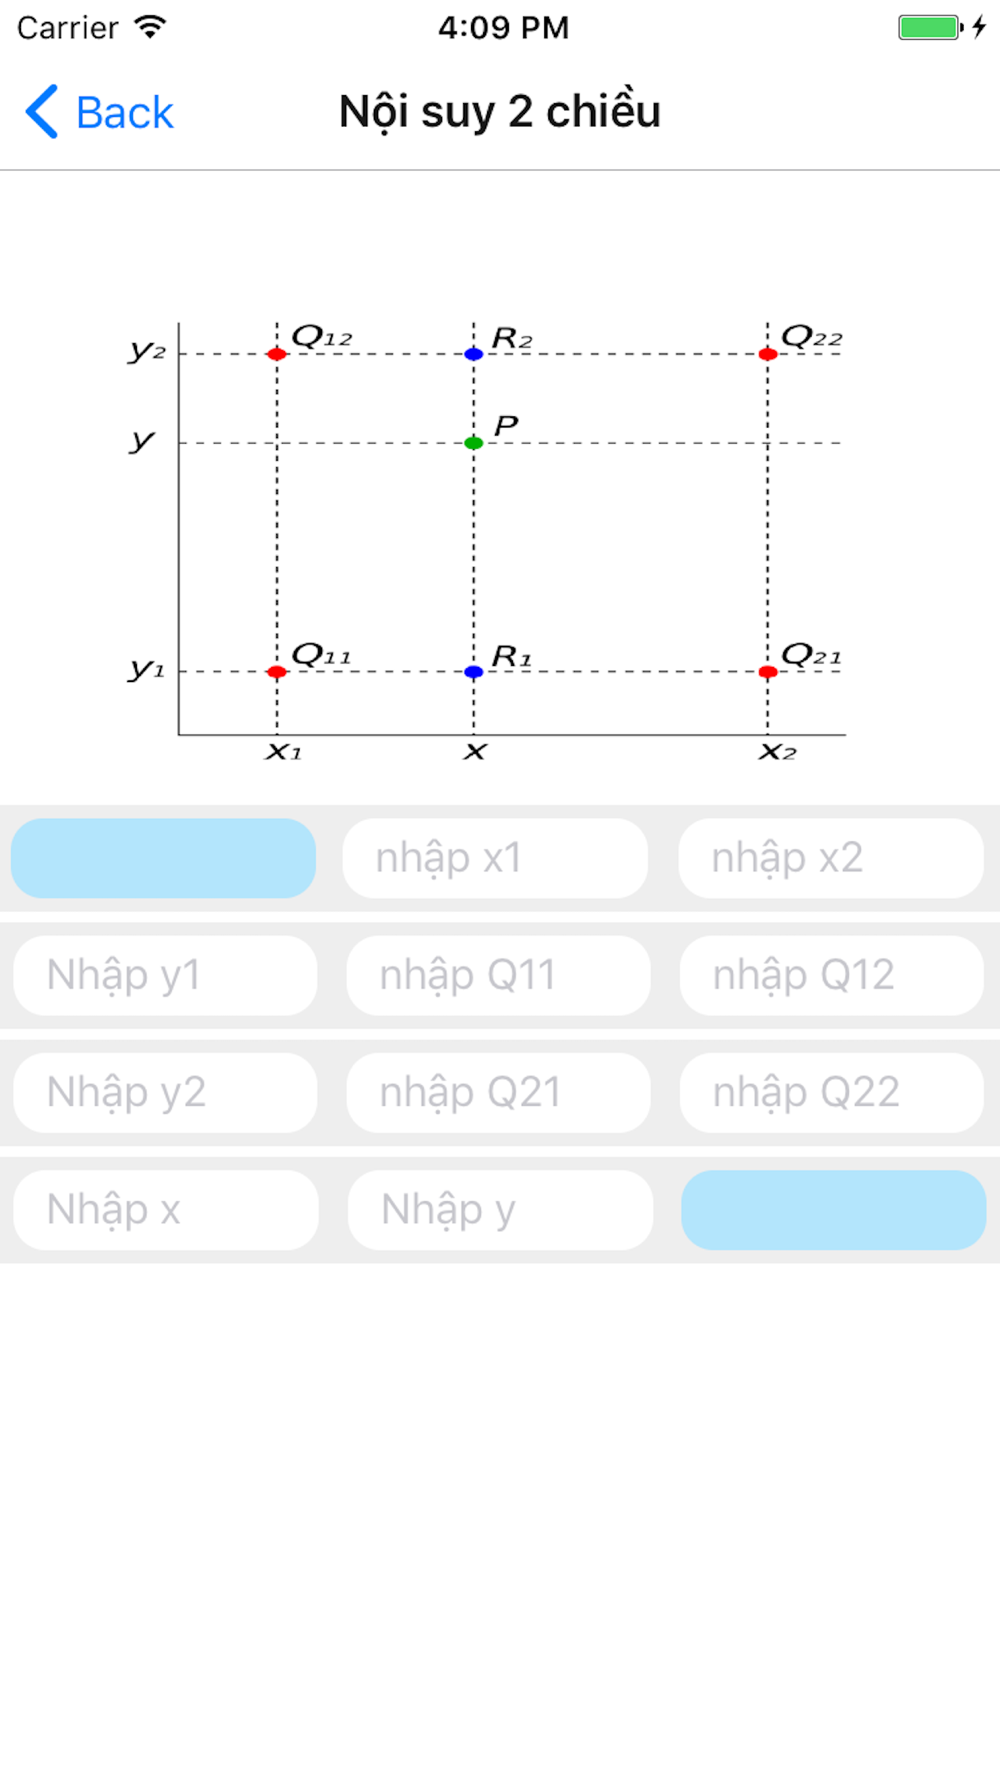Focus the 'nhập x2' input field

tap(831, 858)
